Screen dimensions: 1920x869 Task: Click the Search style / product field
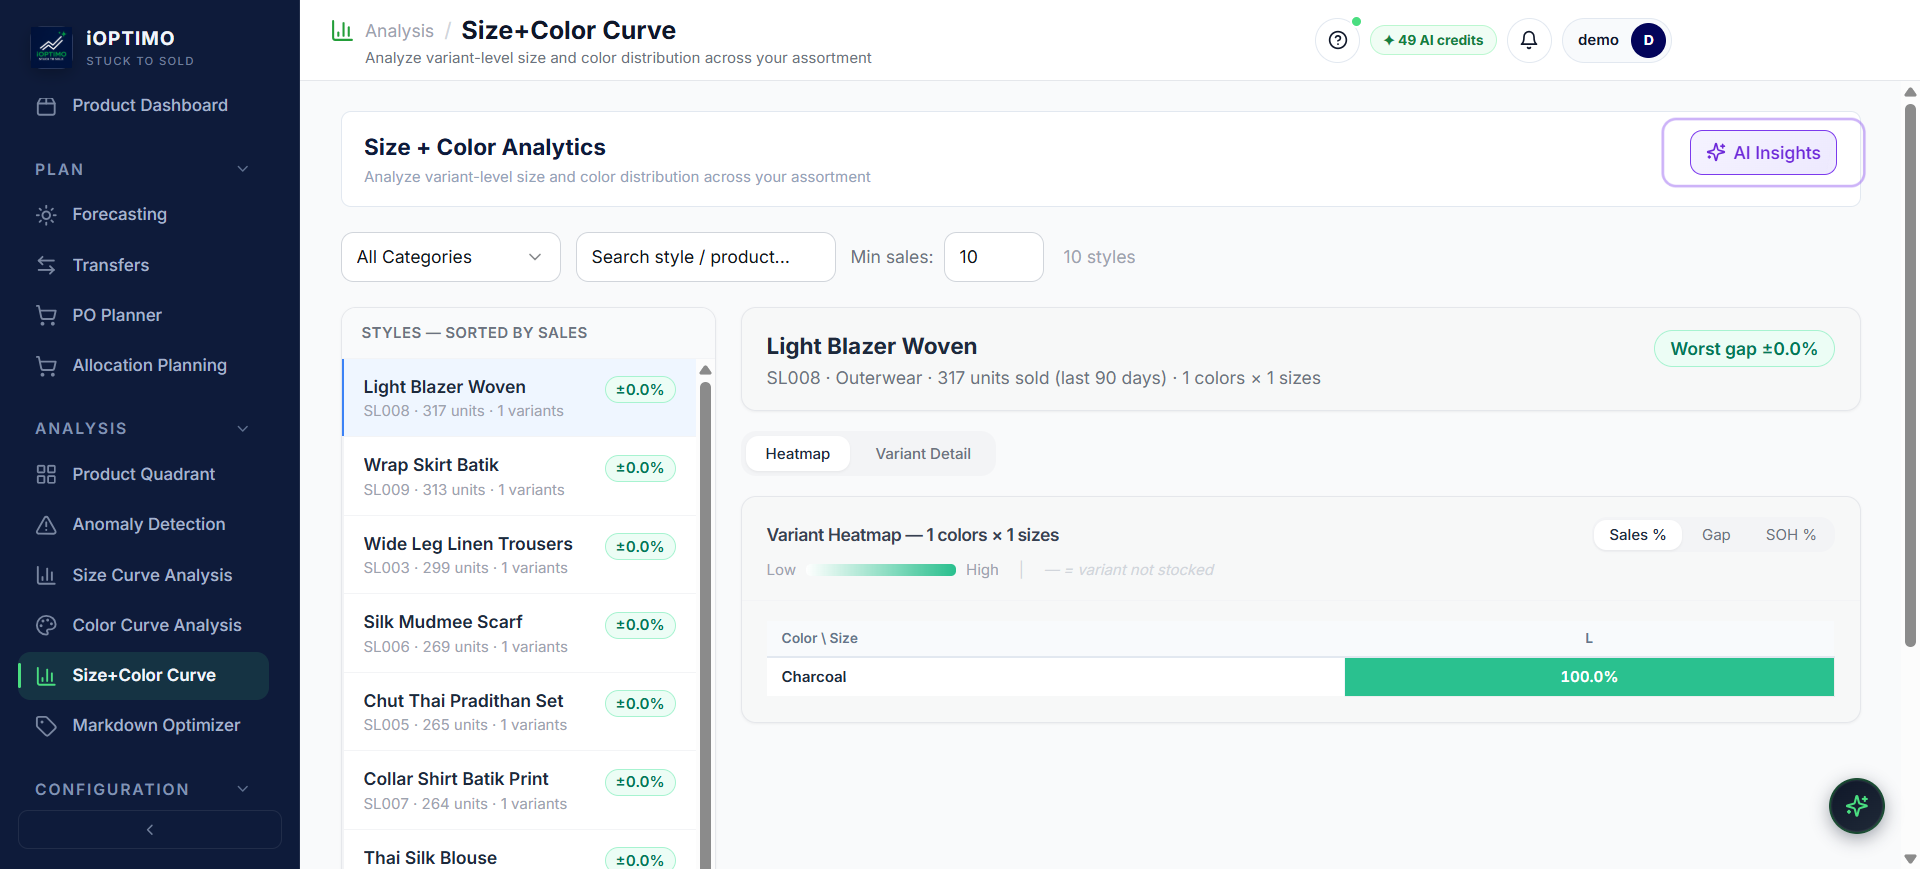pos(706,257)
